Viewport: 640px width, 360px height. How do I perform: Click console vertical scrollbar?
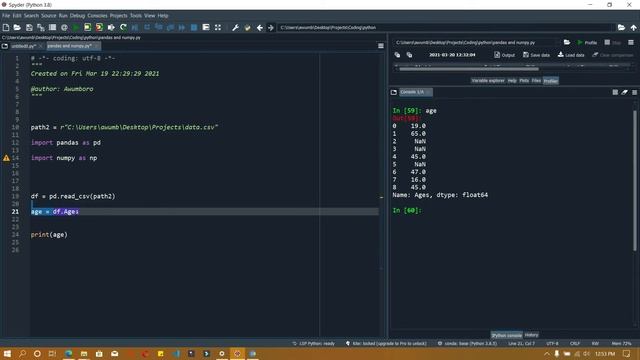click(x=635, y=180)
